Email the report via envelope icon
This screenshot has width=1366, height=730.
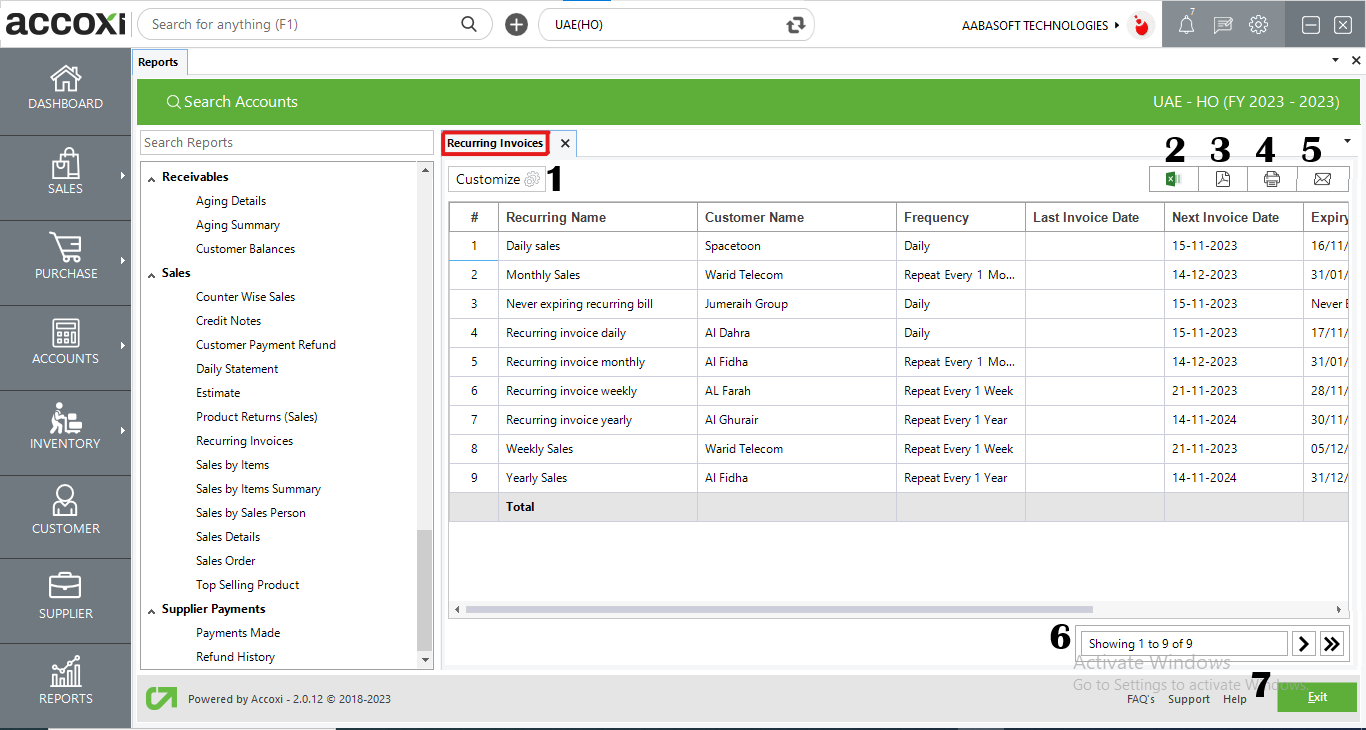[x=1321, y=178]
